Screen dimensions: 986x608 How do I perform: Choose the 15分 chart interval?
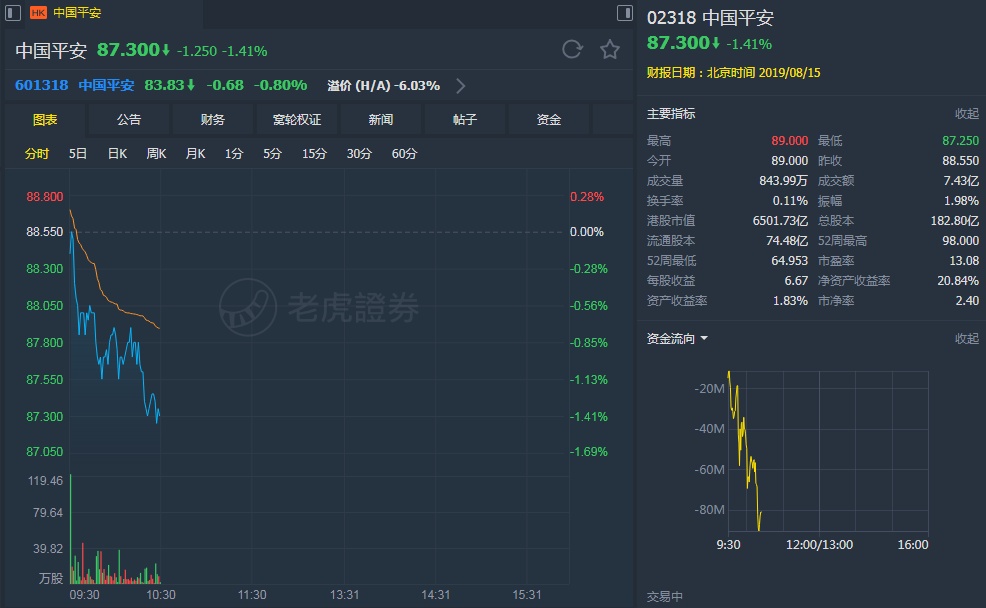(x=314, y=154)
